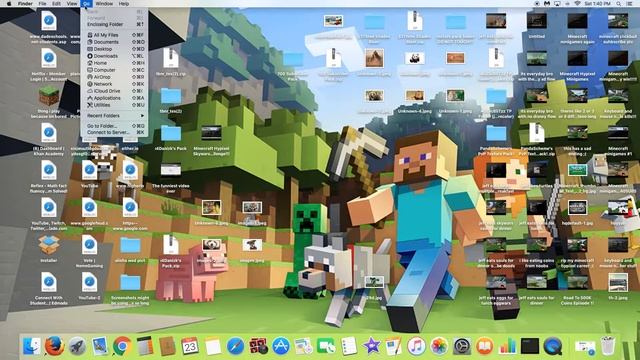Launch Firefox from the dock

[54, 346]
